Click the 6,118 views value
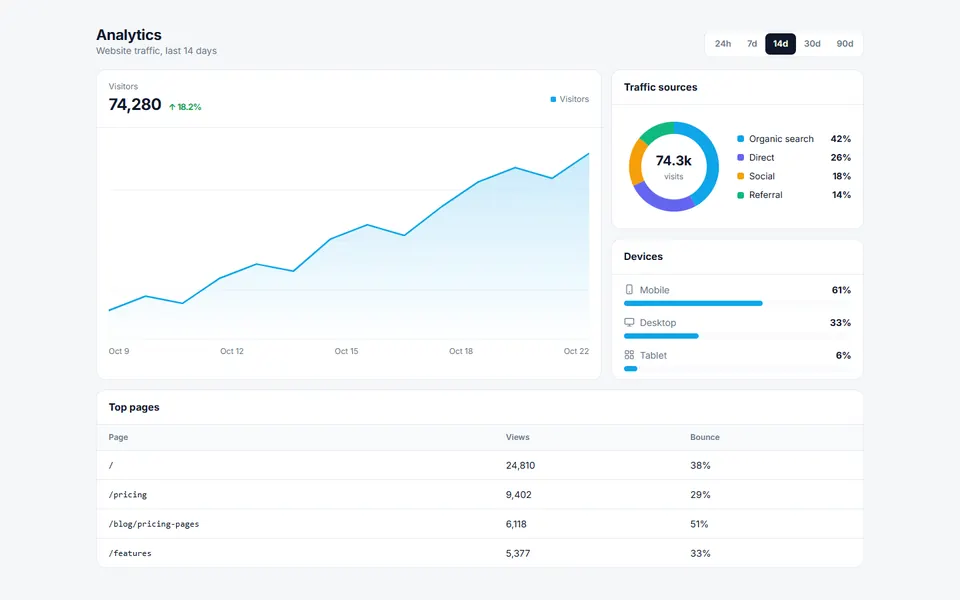 point(516,524)
